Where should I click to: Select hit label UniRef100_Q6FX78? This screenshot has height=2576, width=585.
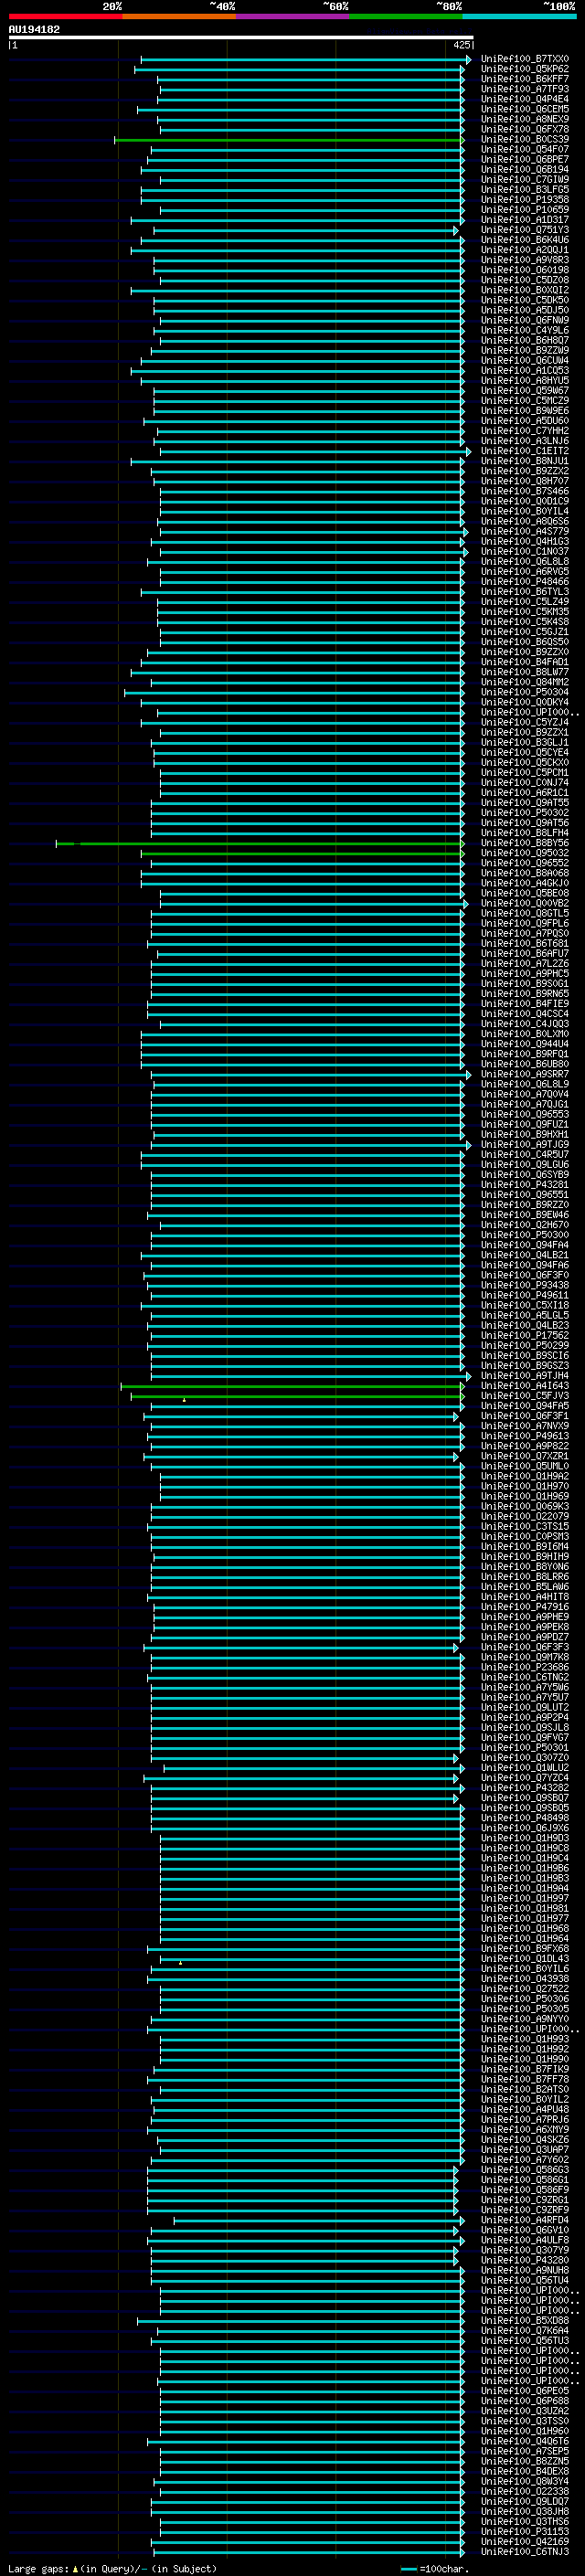pyautogui.click(x=524, y=130)
